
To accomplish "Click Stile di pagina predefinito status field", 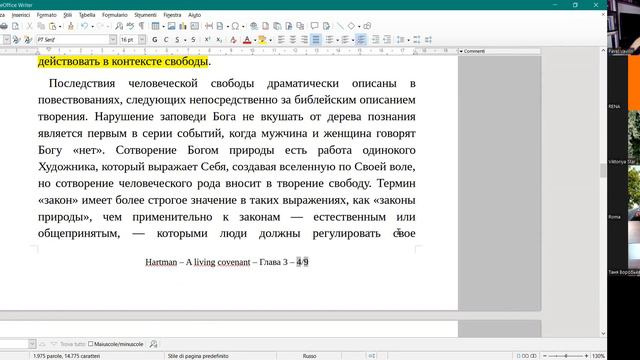I will point(198,356).
